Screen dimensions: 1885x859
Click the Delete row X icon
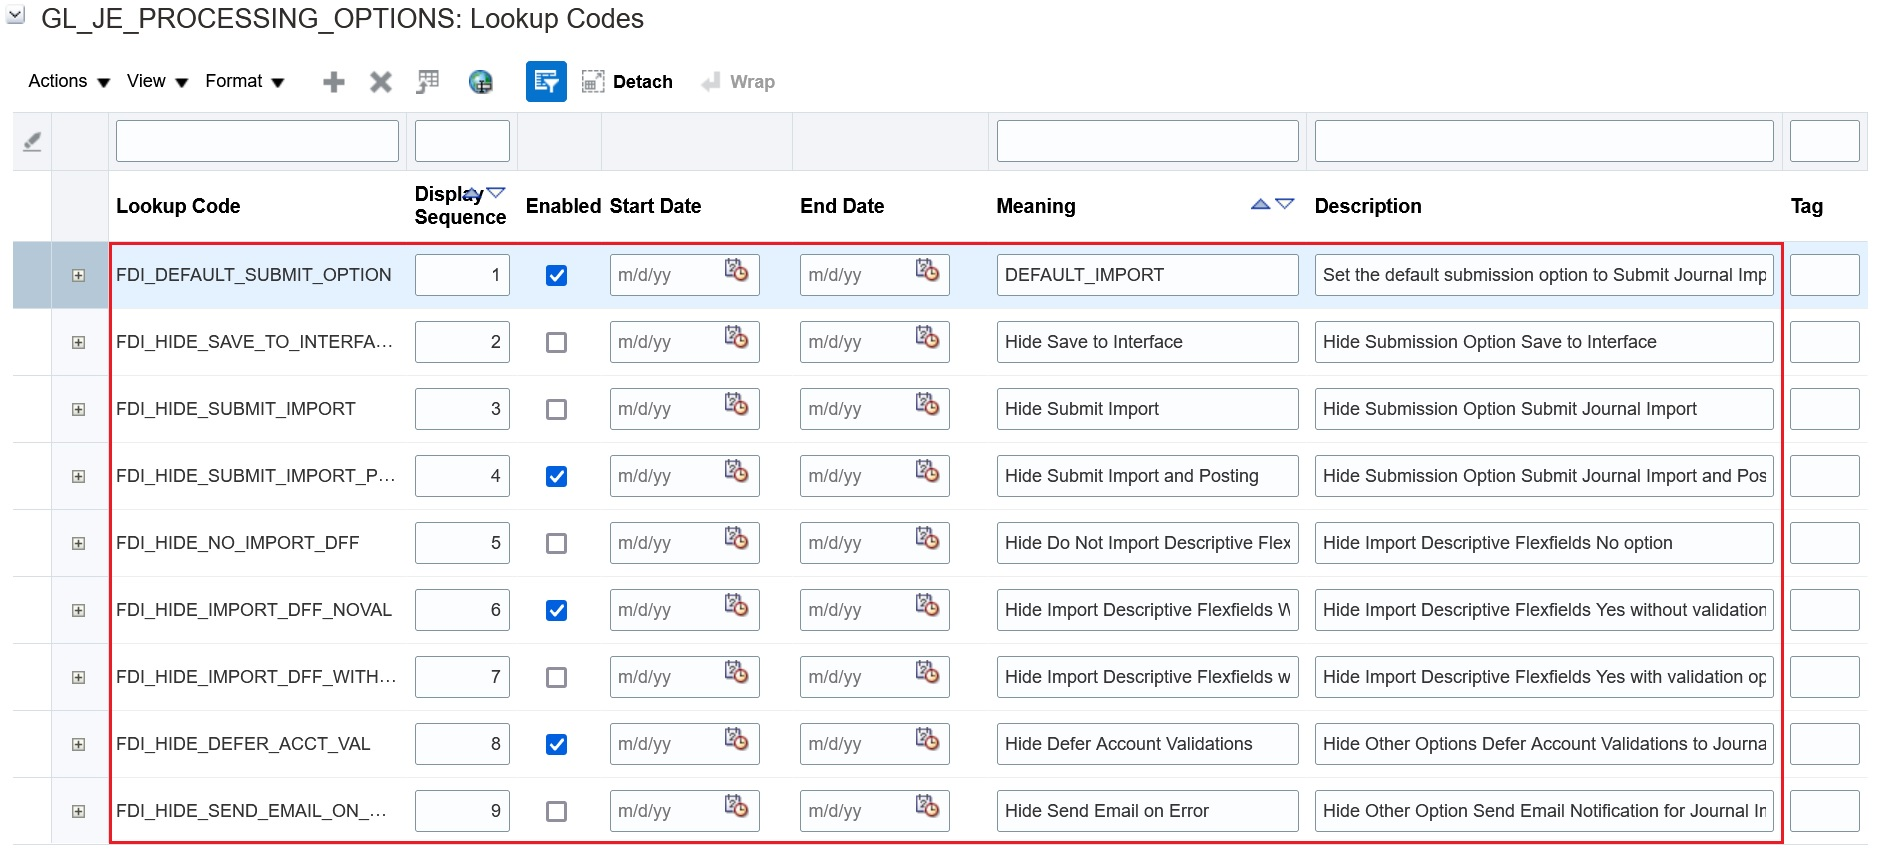tap(380, 82)
